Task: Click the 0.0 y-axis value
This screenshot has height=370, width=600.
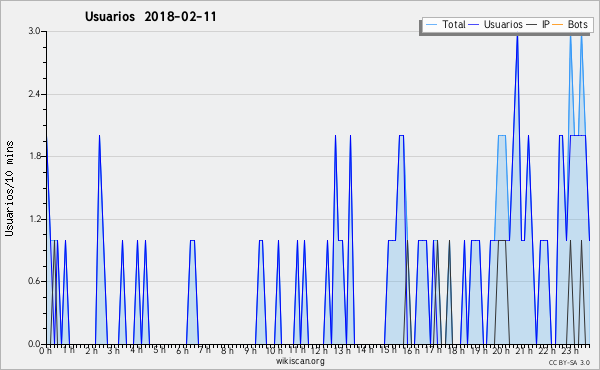Action: point(34,344)
